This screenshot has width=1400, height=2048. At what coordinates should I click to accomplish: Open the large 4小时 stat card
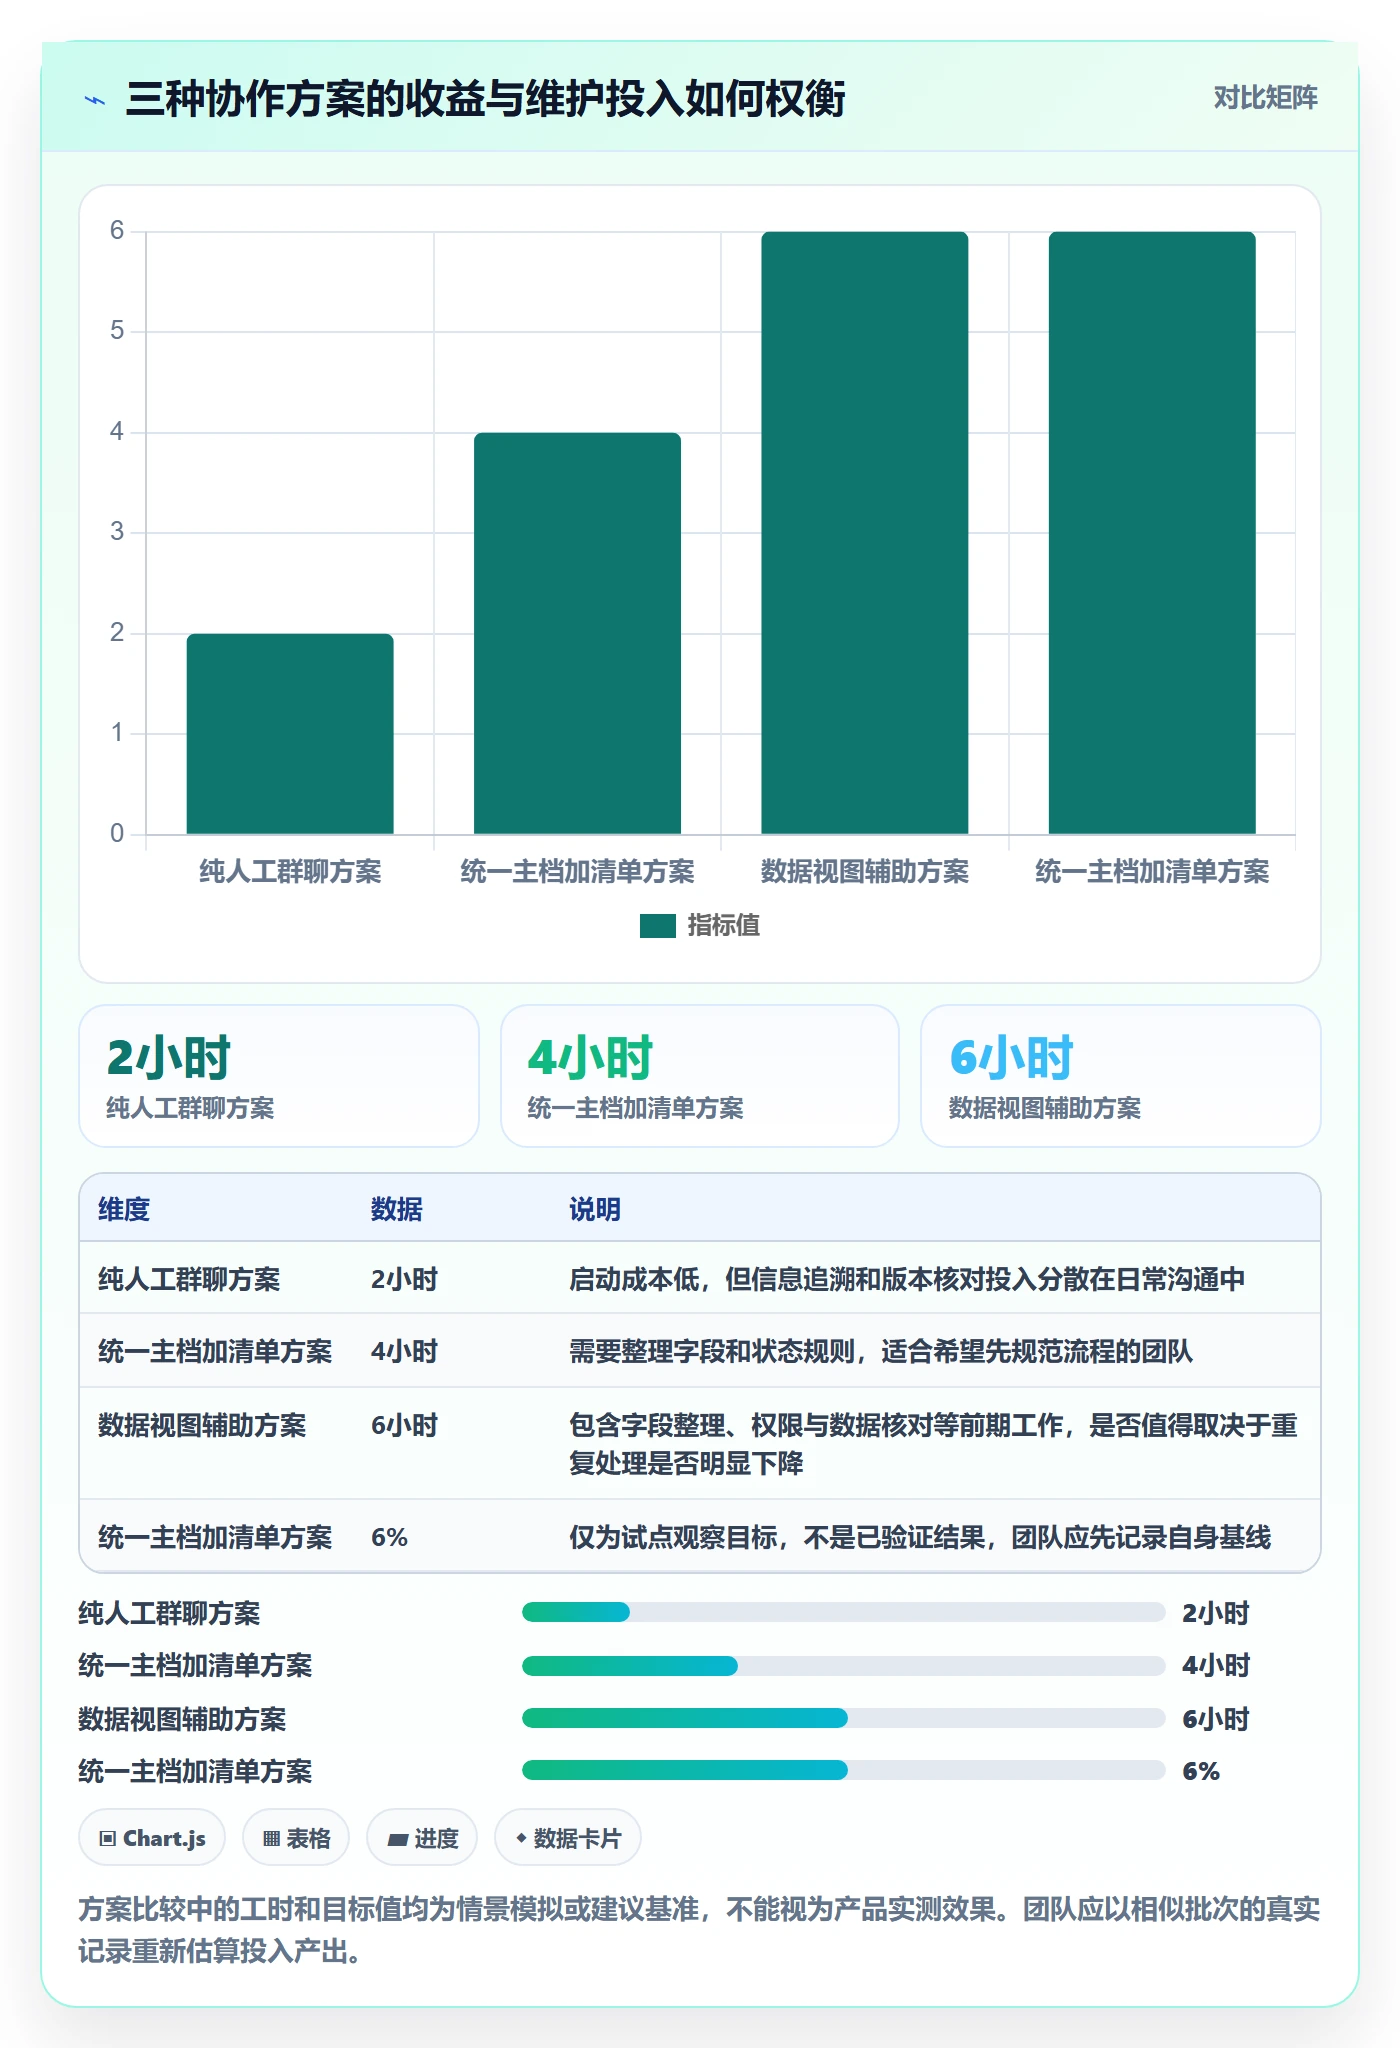coord(700,1076)
